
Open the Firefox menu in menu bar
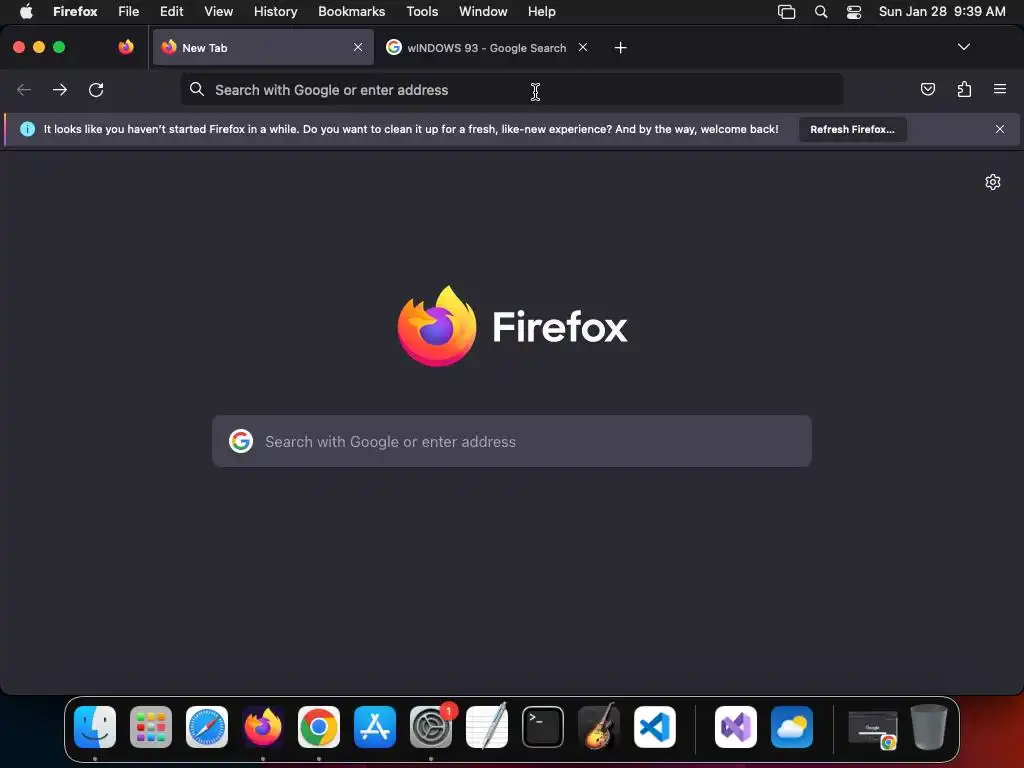coord(75,12)
